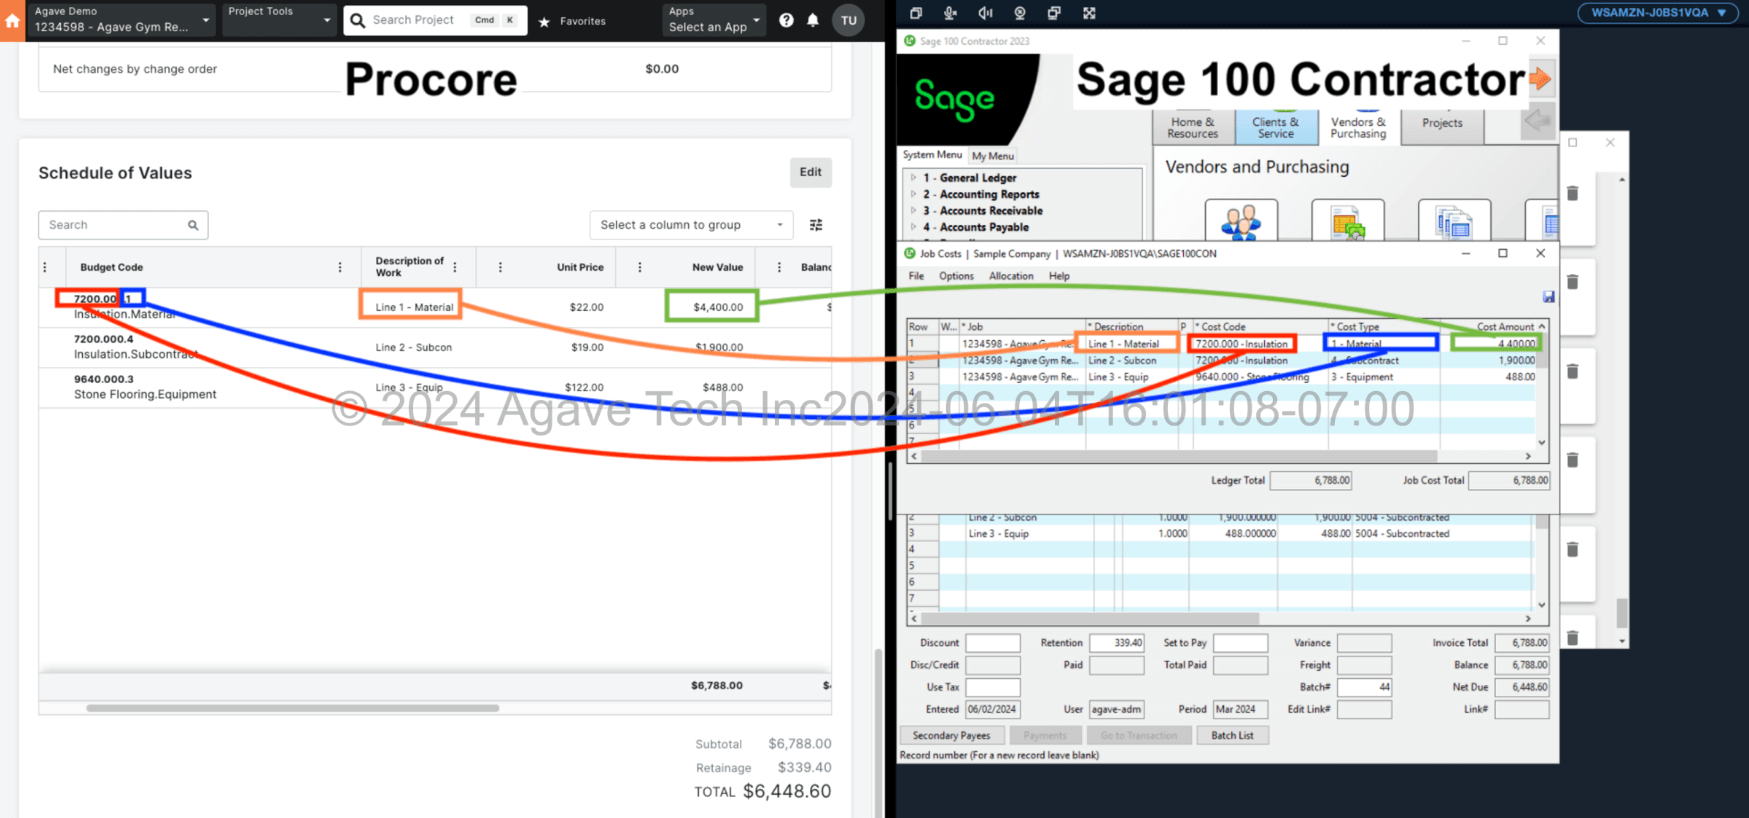Open the three-dot options menu left of Balance

click(x=779, y=267)
